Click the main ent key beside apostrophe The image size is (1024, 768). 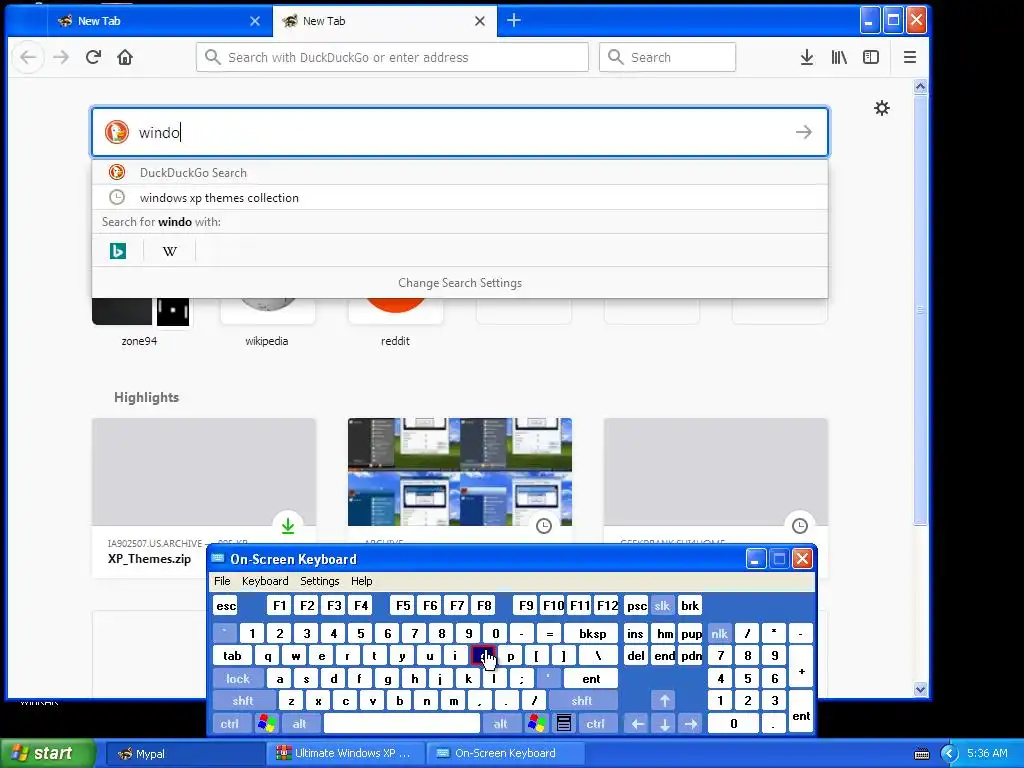point(591,679)
